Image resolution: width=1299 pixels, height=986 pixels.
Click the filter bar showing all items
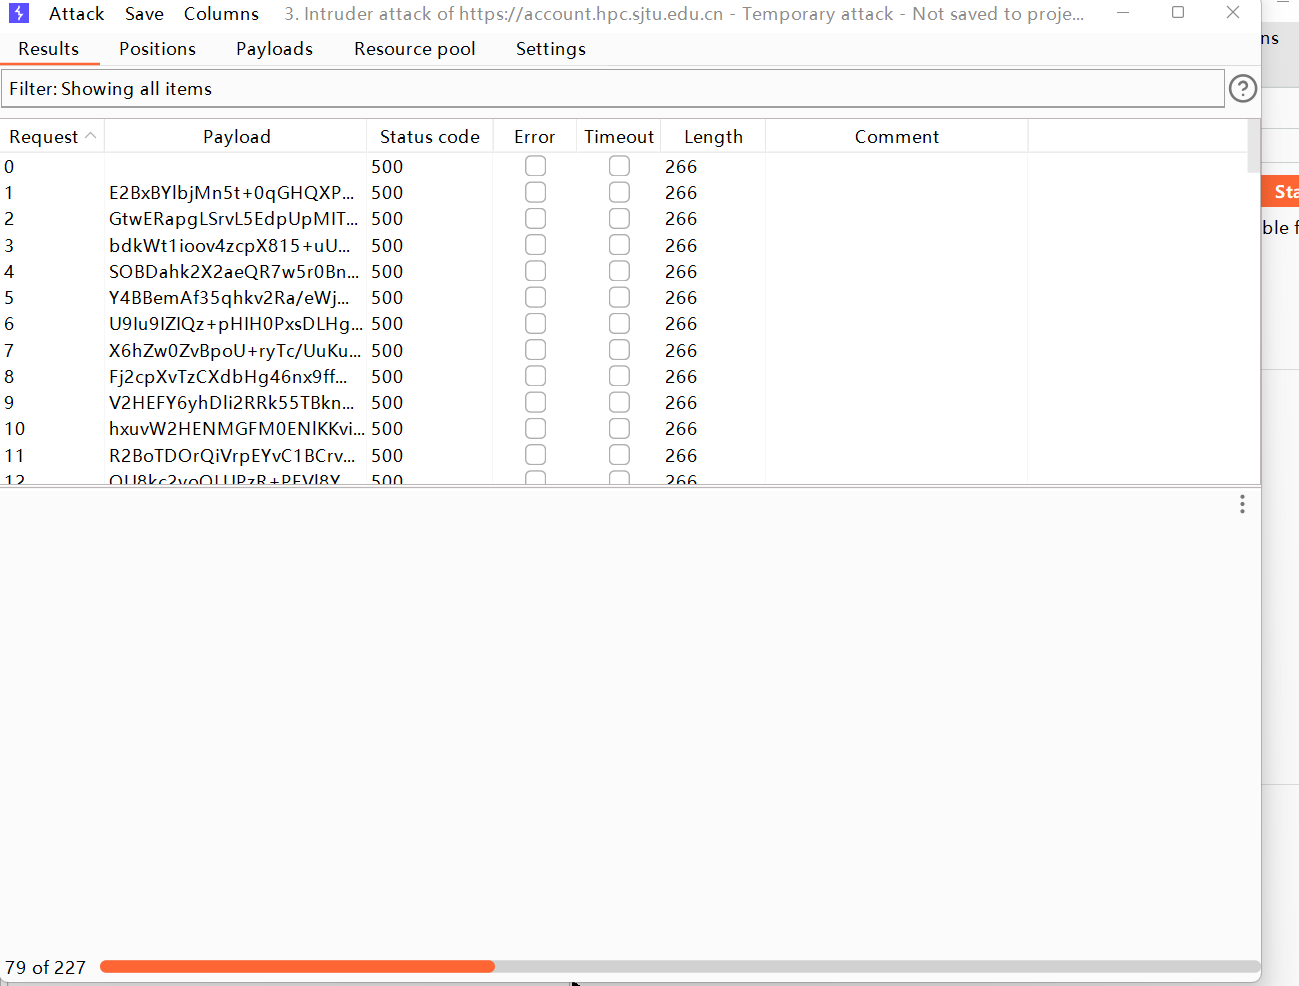612,89
